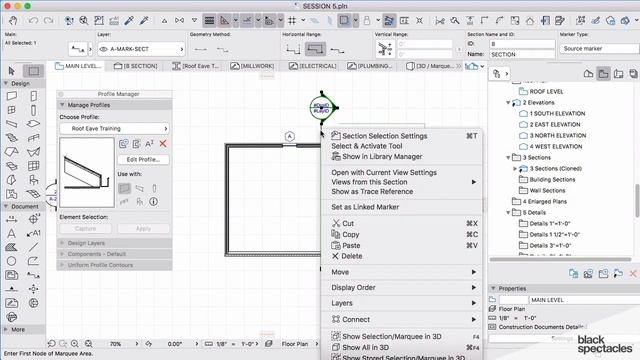Expand the Design Layers section

[62, 243]
